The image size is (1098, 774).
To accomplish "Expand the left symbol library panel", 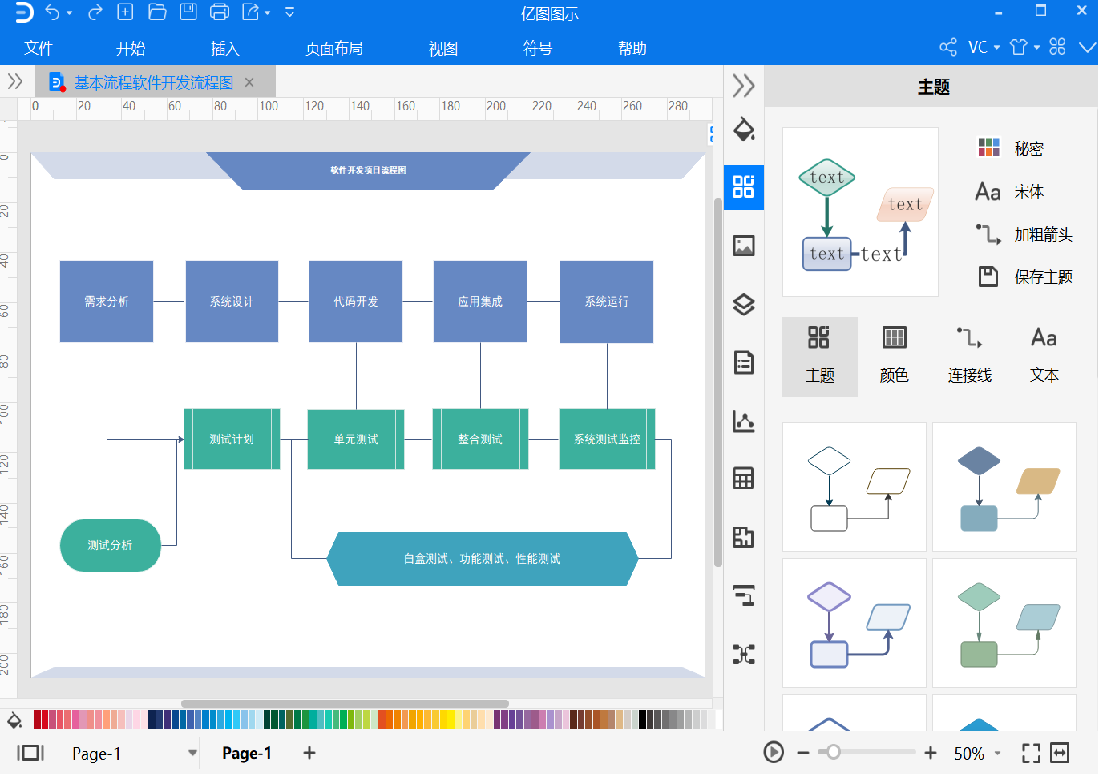I will (15, 82).
